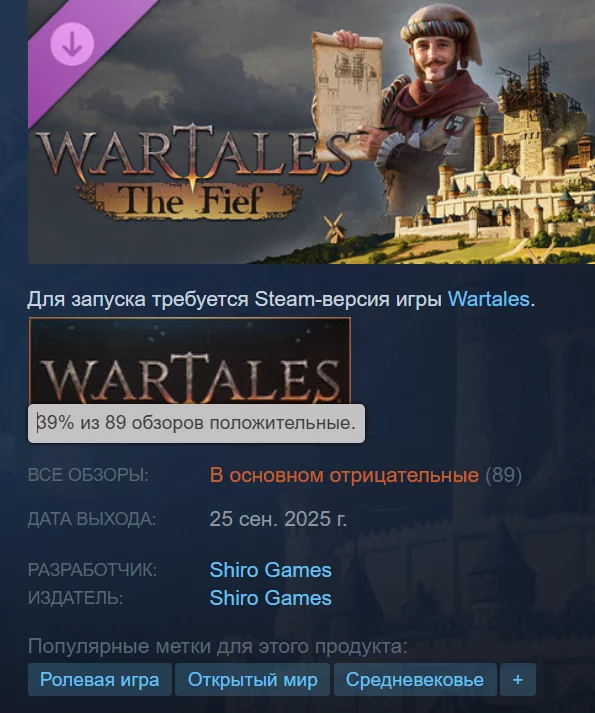Viewport: 595px width, 713px height.
Task: Expand more tags with the plus button
Action: click(x=518, y=680)
